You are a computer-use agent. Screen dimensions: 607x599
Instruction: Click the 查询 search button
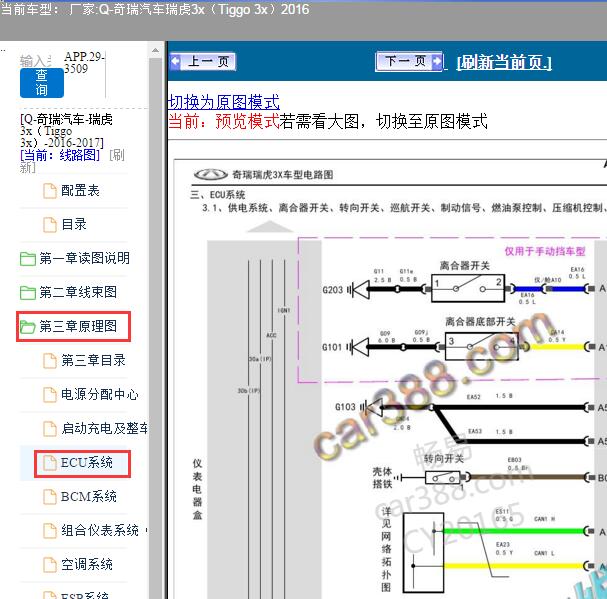point(42,83)
